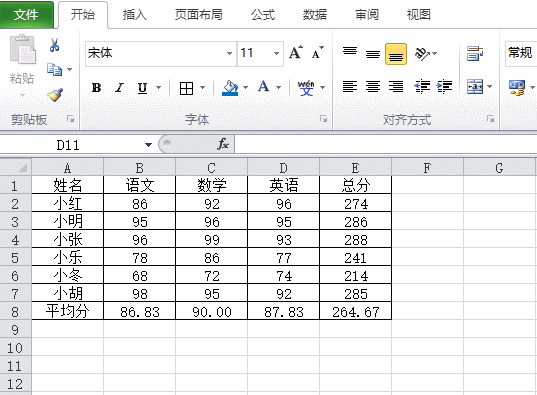Select row 8 header

click(15, 311)
